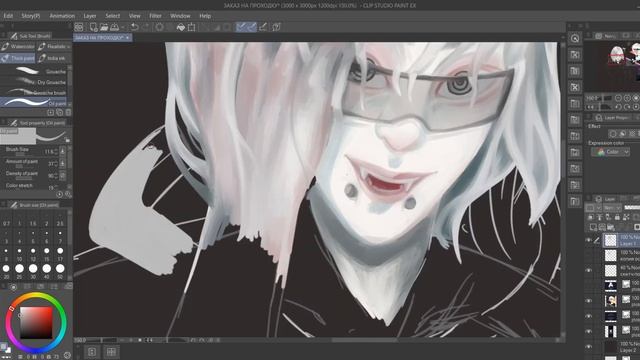This screenshot has height=360, width=640.
Task: Click the Clear layer circle icon
Action: [x=160, y=27]
